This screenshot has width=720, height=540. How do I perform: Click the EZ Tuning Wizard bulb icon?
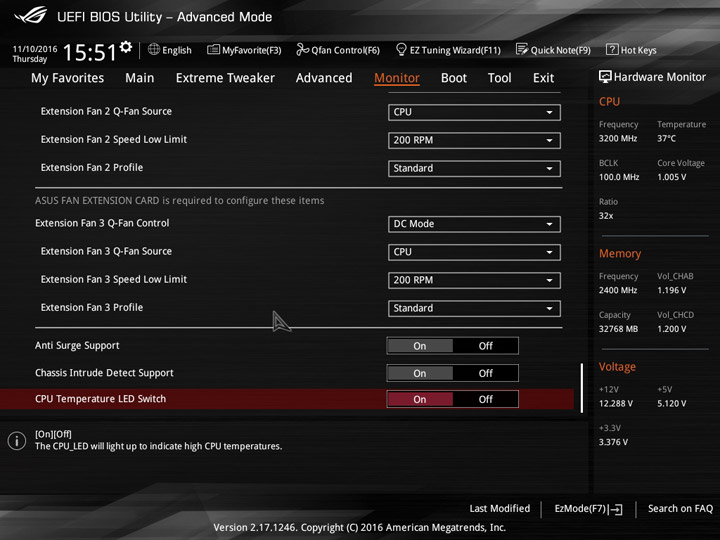(x=401, y=50)
